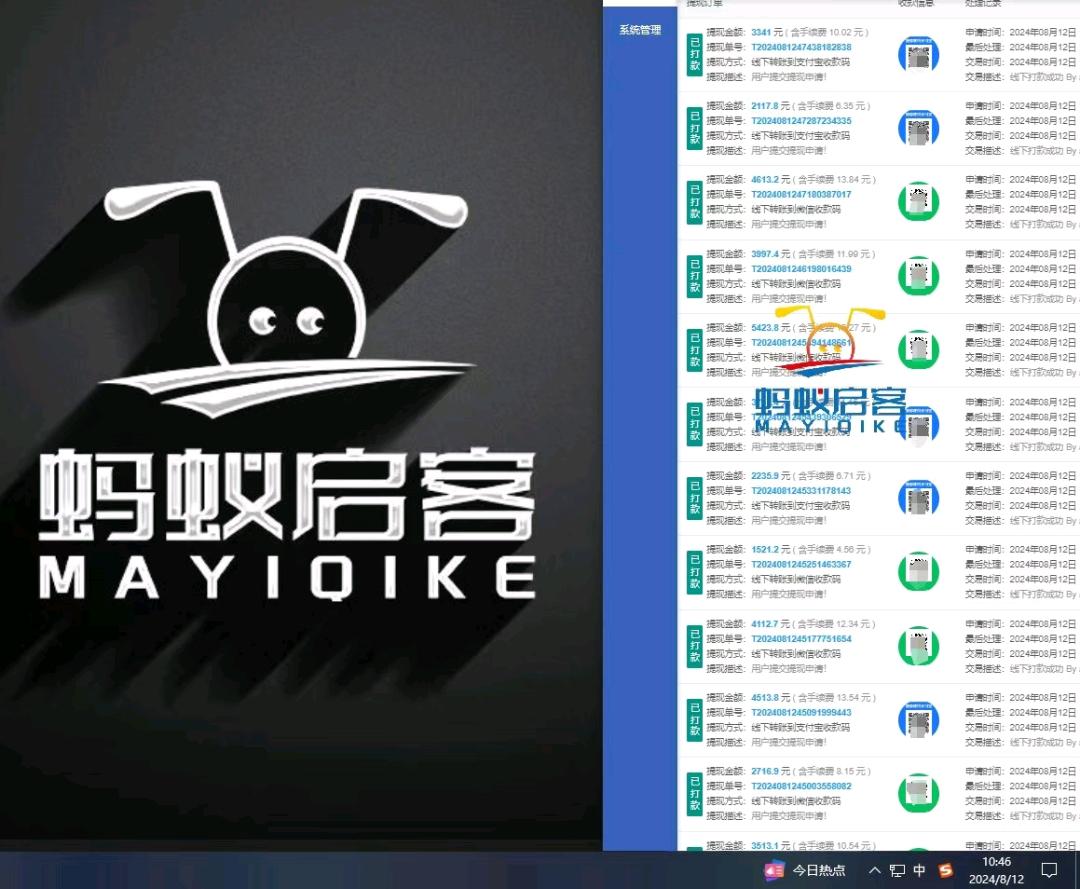The height and width of the screenshot is (889, 1080).
Task: Click the fee text 含手续费 10.02 元
Action: coord(827,32)
